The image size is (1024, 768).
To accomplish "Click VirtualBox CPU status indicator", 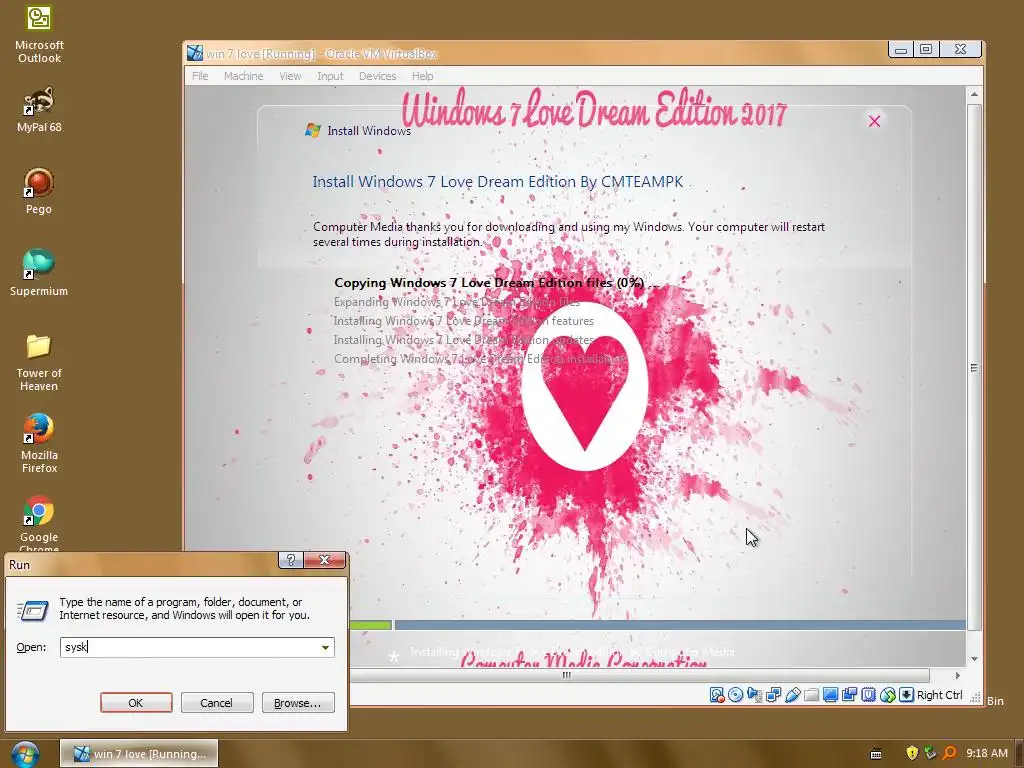I will 868,695.
